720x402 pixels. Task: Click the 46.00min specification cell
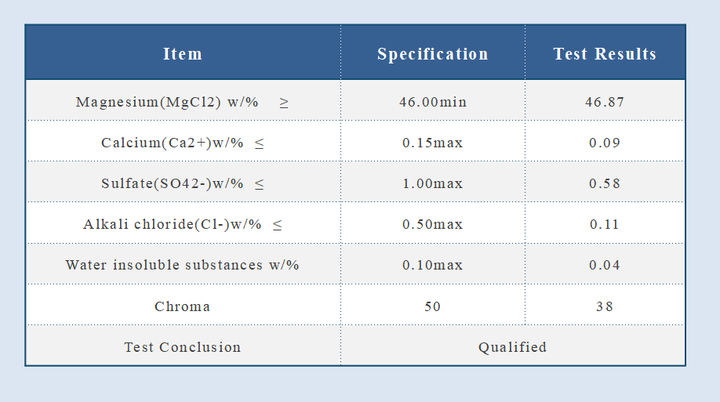pos(432,102)
